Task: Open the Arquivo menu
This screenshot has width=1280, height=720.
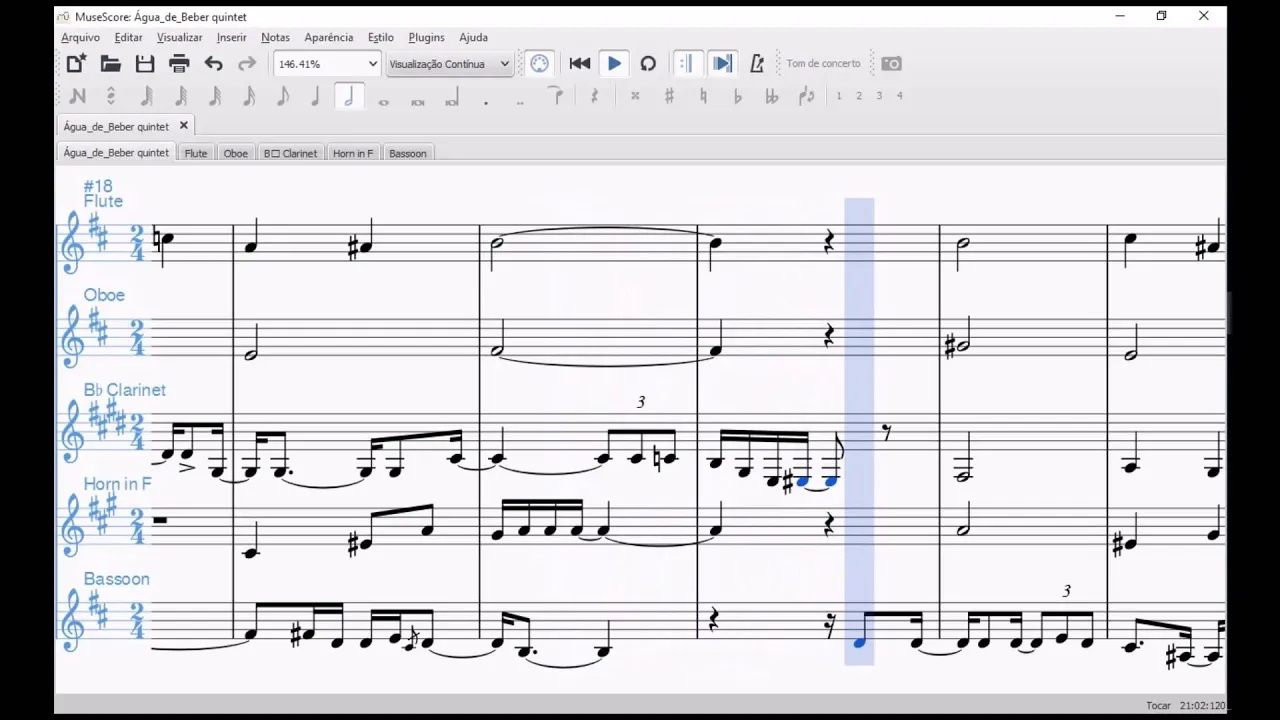Action: pyautogui.click(x=80, y=37)
